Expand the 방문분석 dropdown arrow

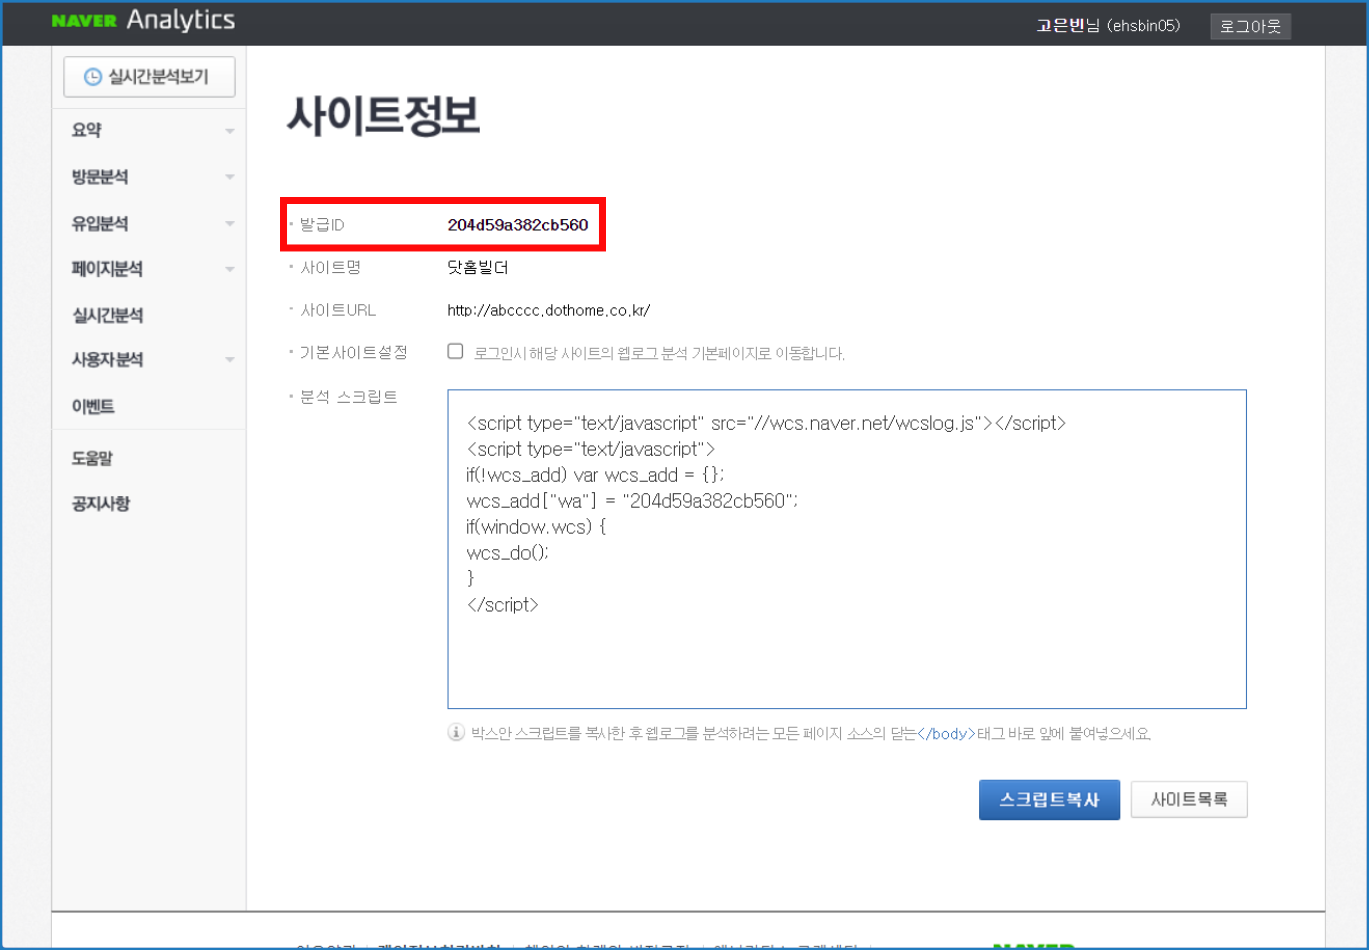(230, 177)
